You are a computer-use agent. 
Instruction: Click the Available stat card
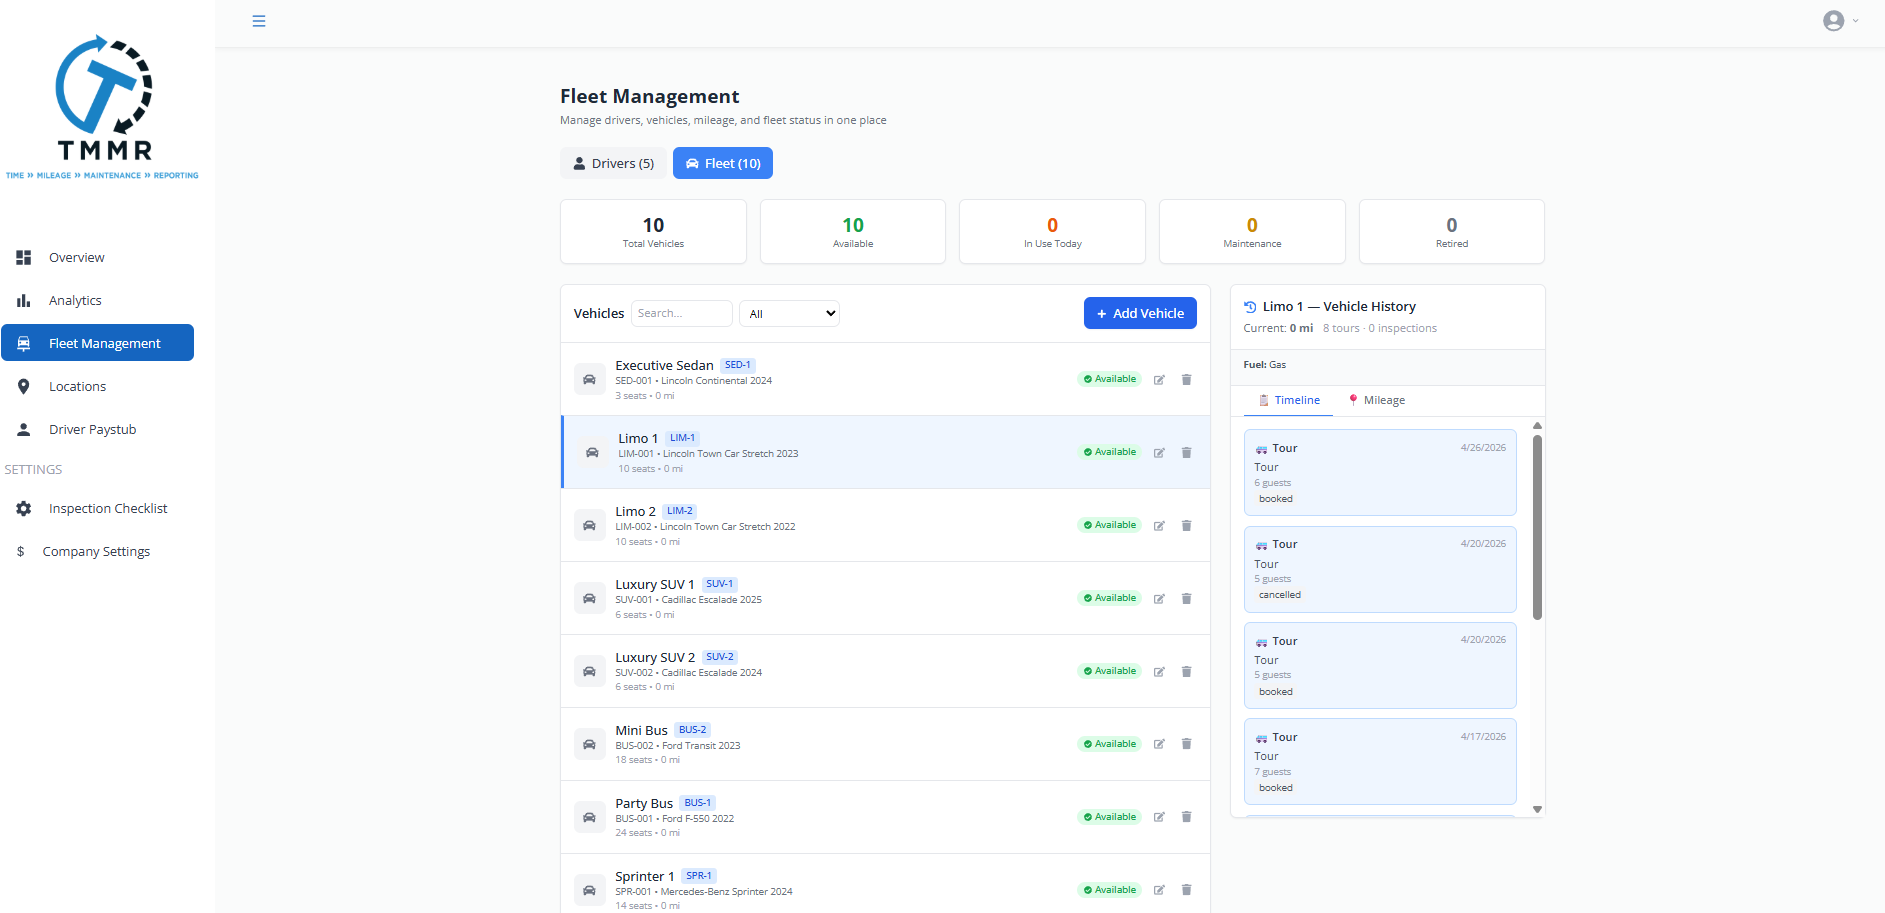pyautogui.click(x=853, y=231)
